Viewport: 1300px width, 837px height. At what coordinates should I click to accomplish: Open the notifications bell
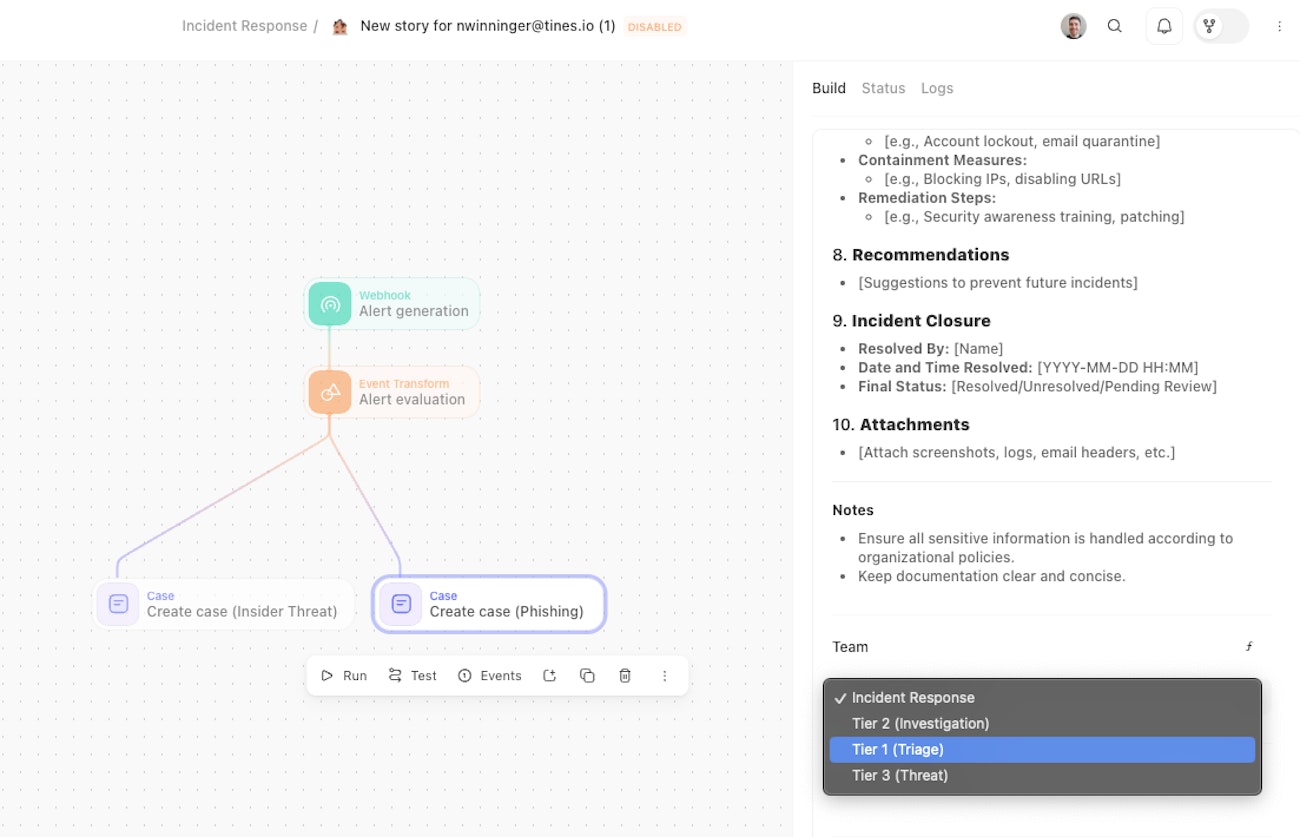1164,27
